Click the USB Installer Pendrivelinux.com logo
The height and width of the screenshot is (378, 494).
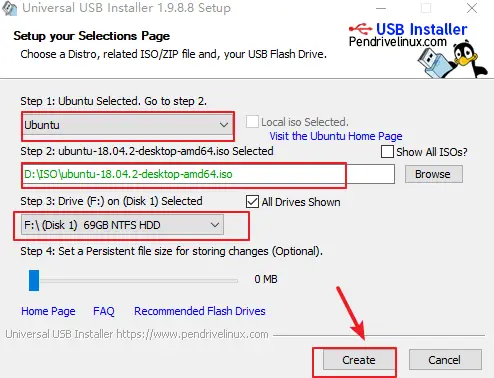coord(408,35)
